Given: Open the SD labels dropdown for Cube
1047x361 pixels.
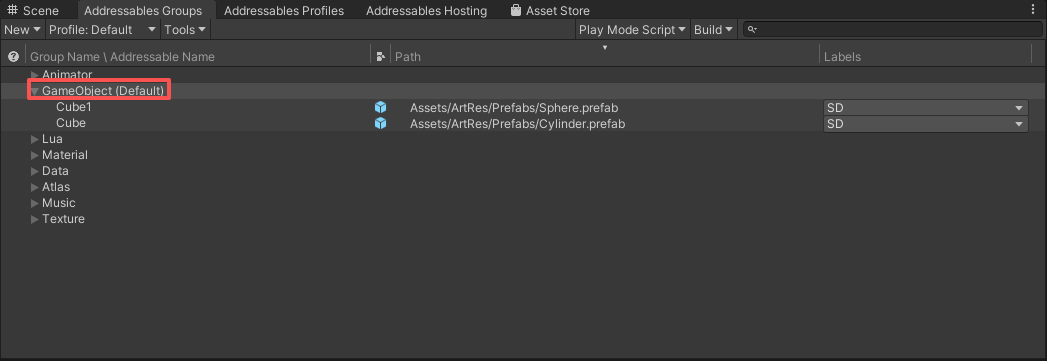Looking at the screenshot, I should click(925, 124).
